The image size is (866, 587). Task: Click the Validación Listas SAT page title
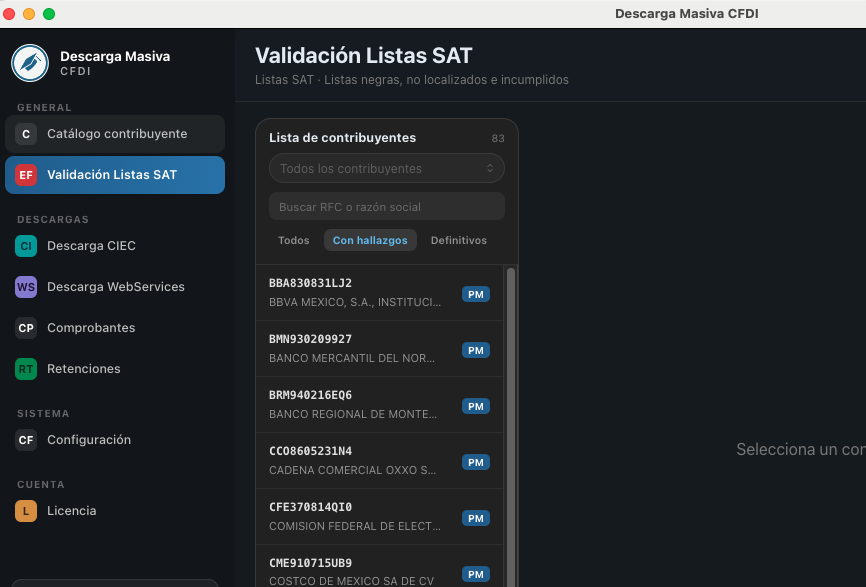click(363, 56)
